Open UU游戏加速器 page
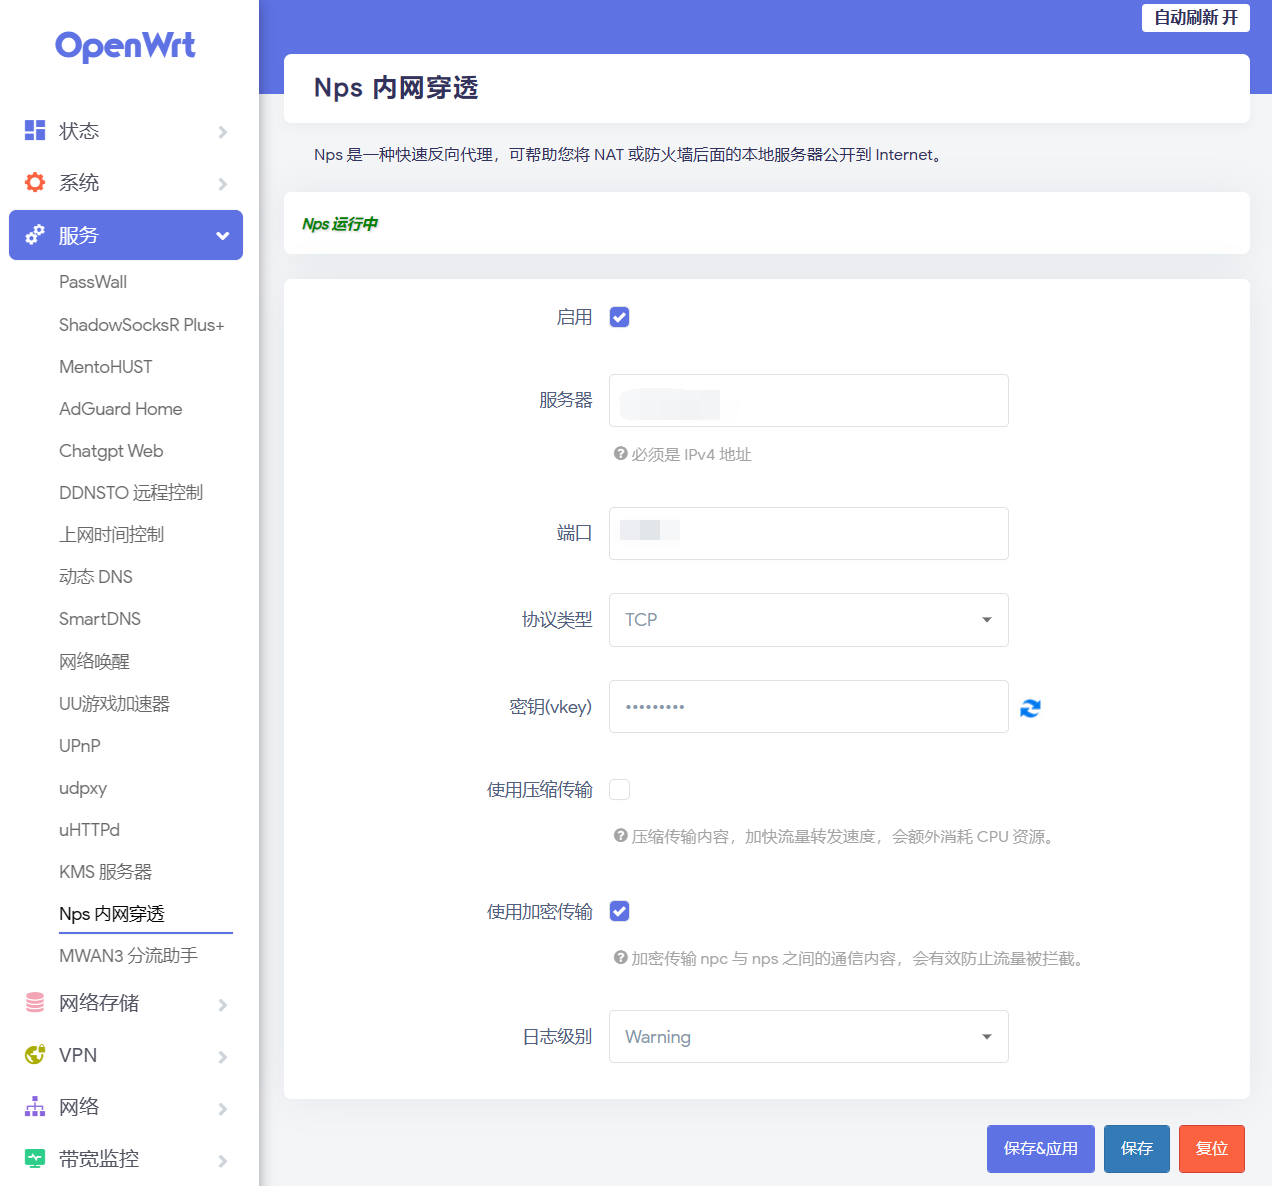Screen dimensions: 1272x1186 [x=114, y=704]
